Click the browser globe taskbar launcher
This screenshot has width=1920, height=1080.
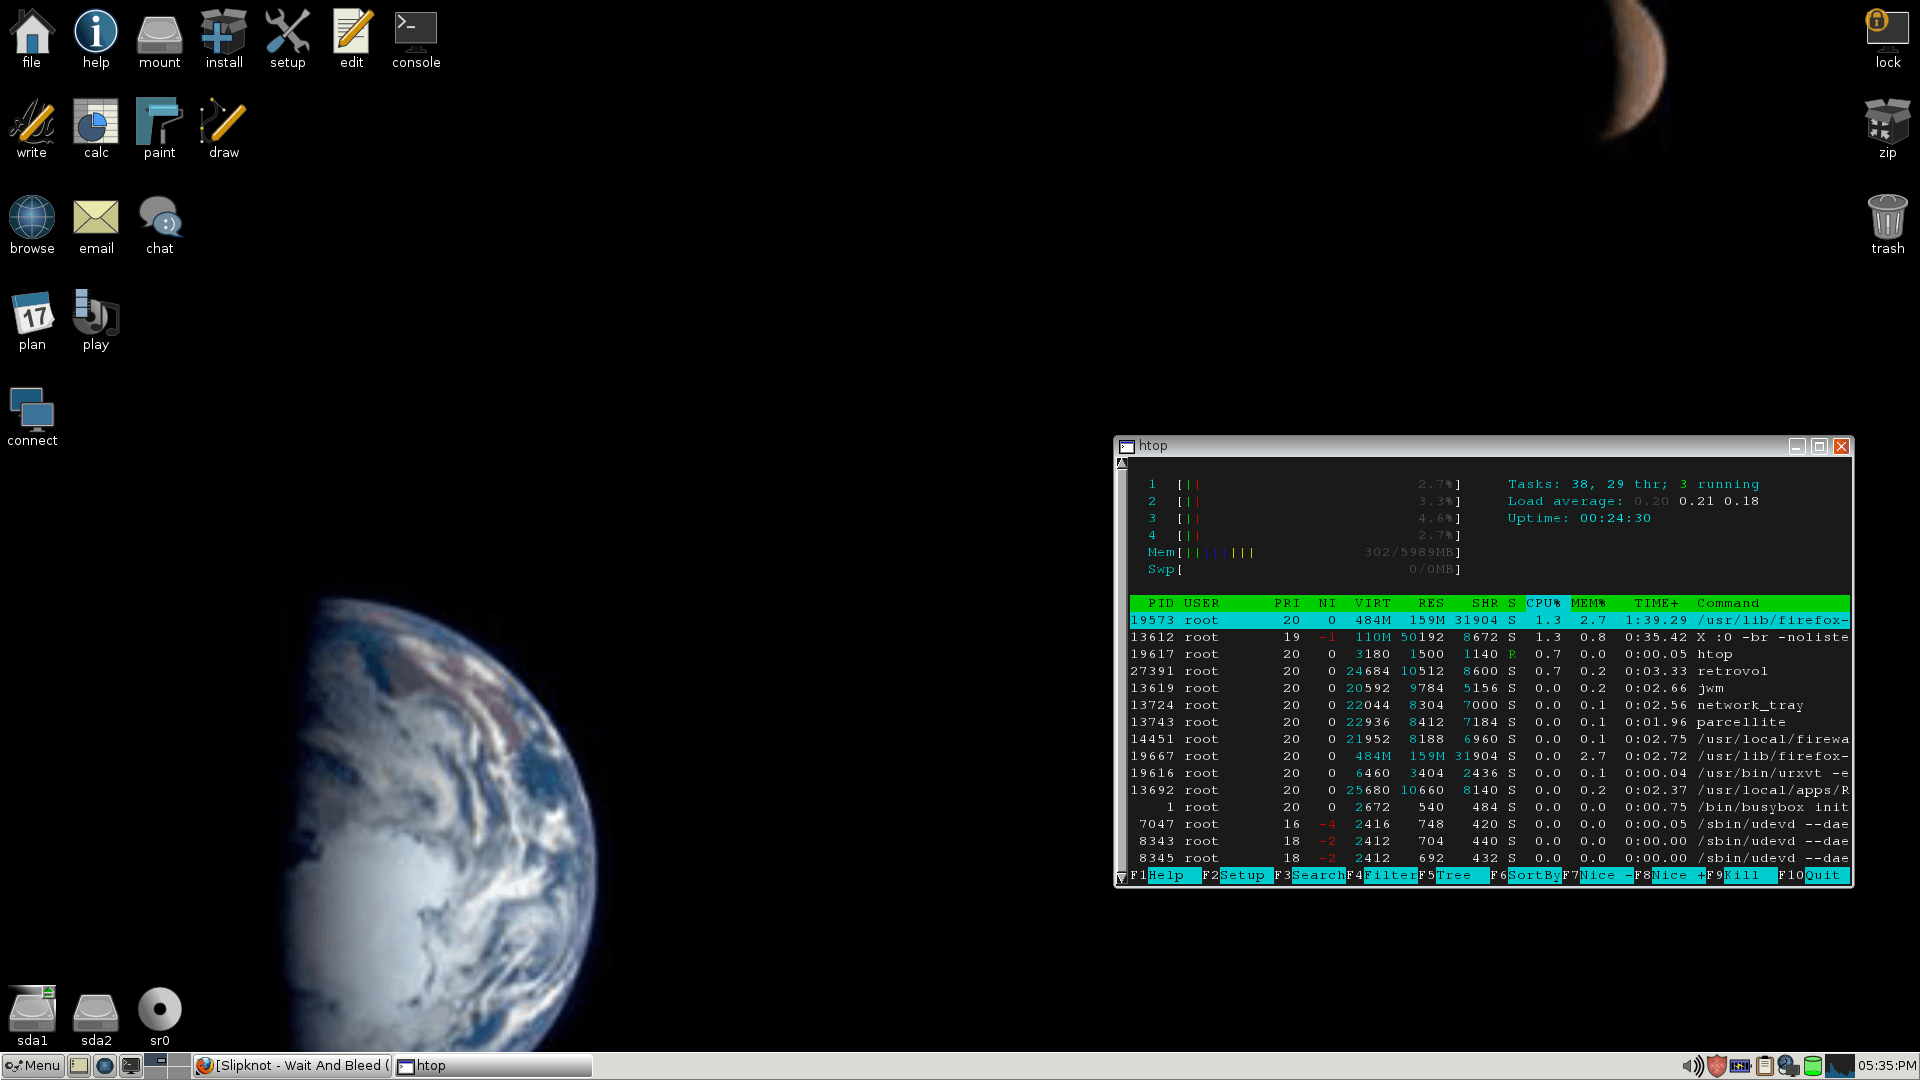105,1066
